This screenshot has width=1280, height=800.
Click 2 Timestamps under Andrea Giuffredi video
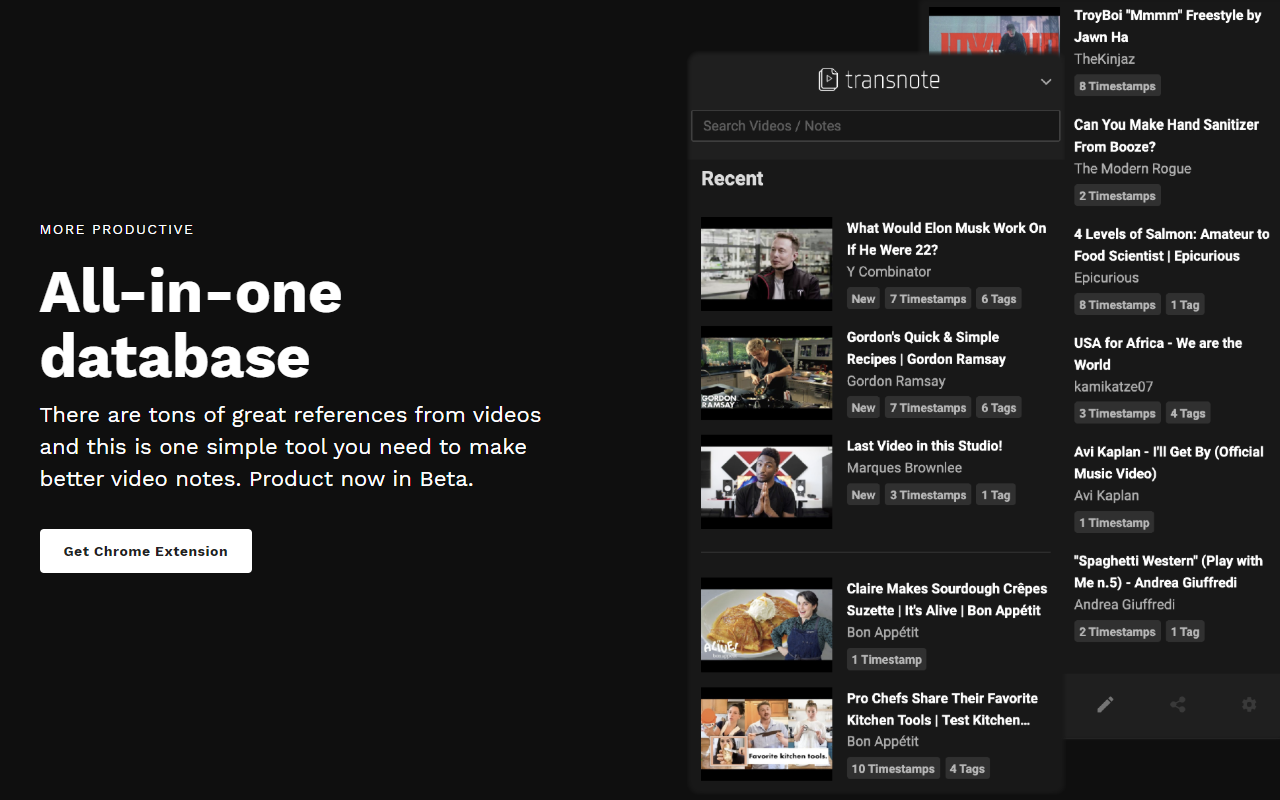pyautogui.click(x=1117, y=632)
